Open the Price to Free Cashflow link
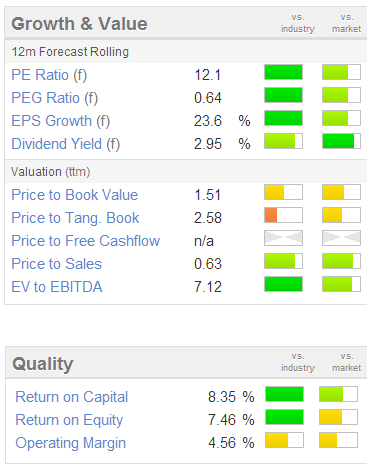The height and width of the screenshot is (469, 367). point(86,241)
